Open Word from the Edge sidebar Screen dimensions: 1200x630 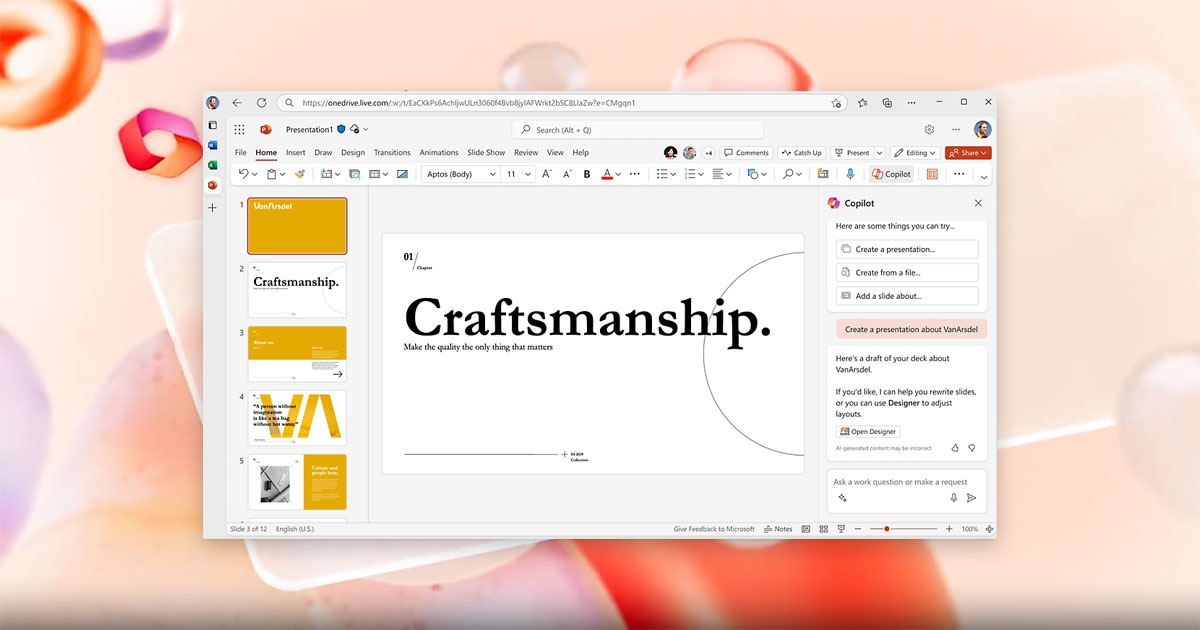[212, 145]
